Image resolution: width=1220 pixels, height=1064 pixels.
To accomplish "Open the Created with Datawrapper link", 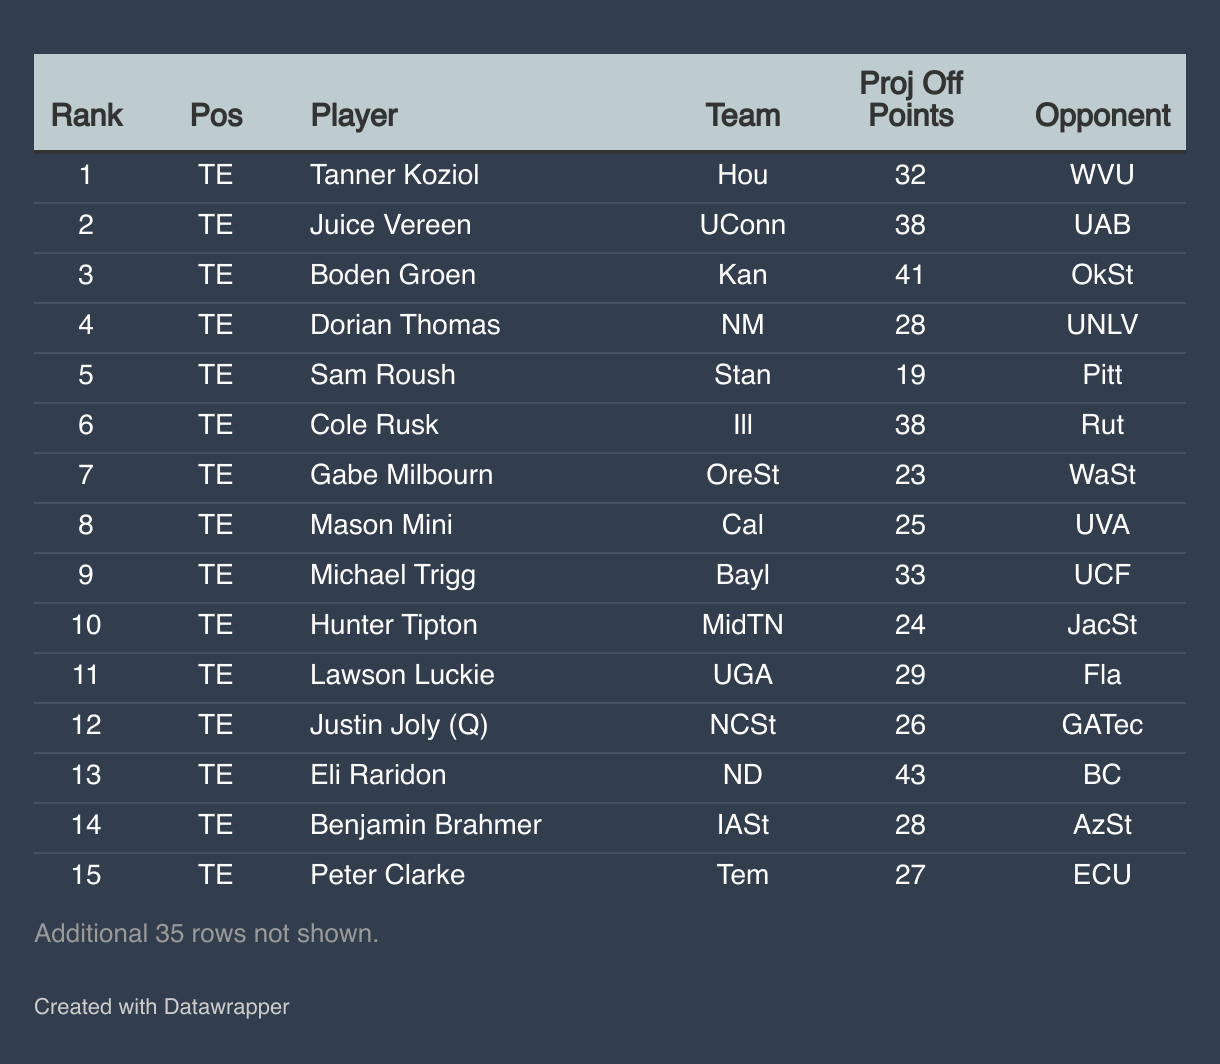I will [162, 1006].
